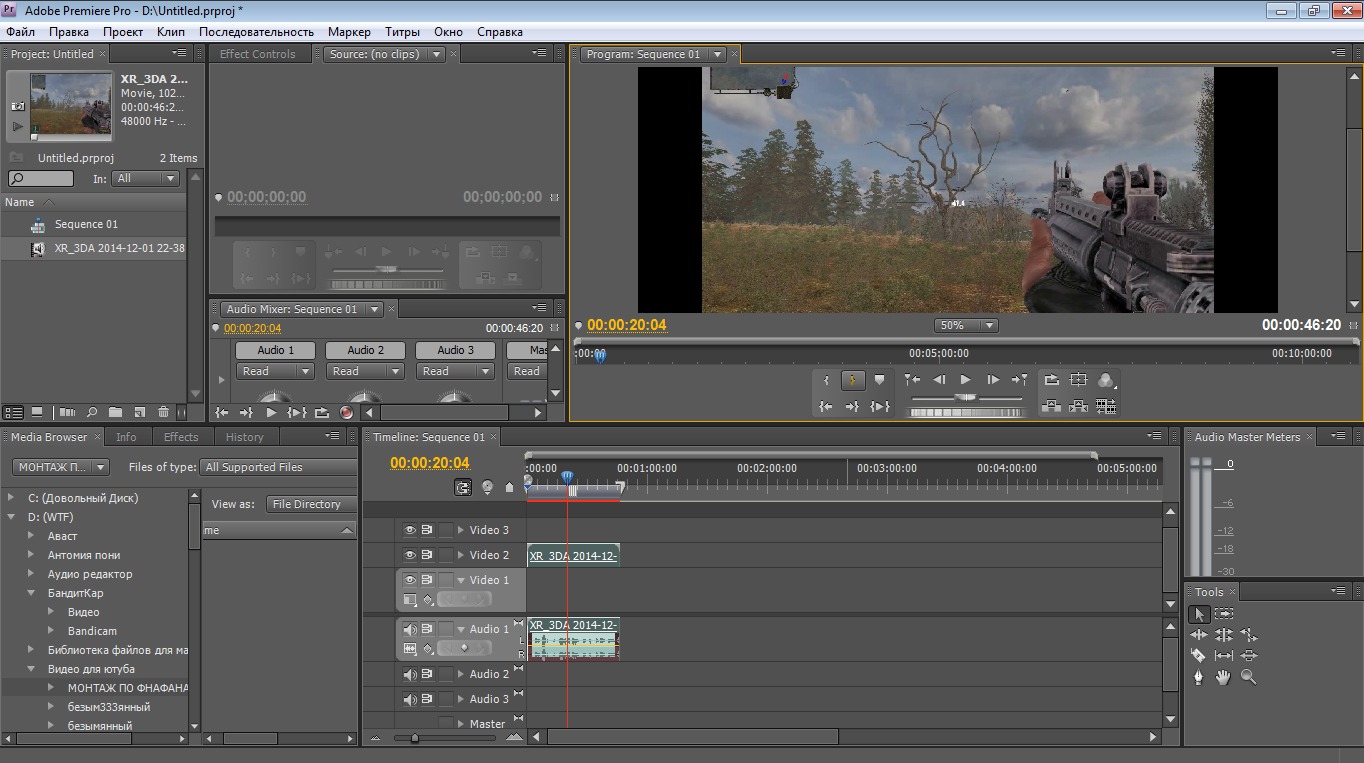Select the Rate Stretch tool
The width and height of the screenshot is (1364, 763).
[x=1248, y=635]
